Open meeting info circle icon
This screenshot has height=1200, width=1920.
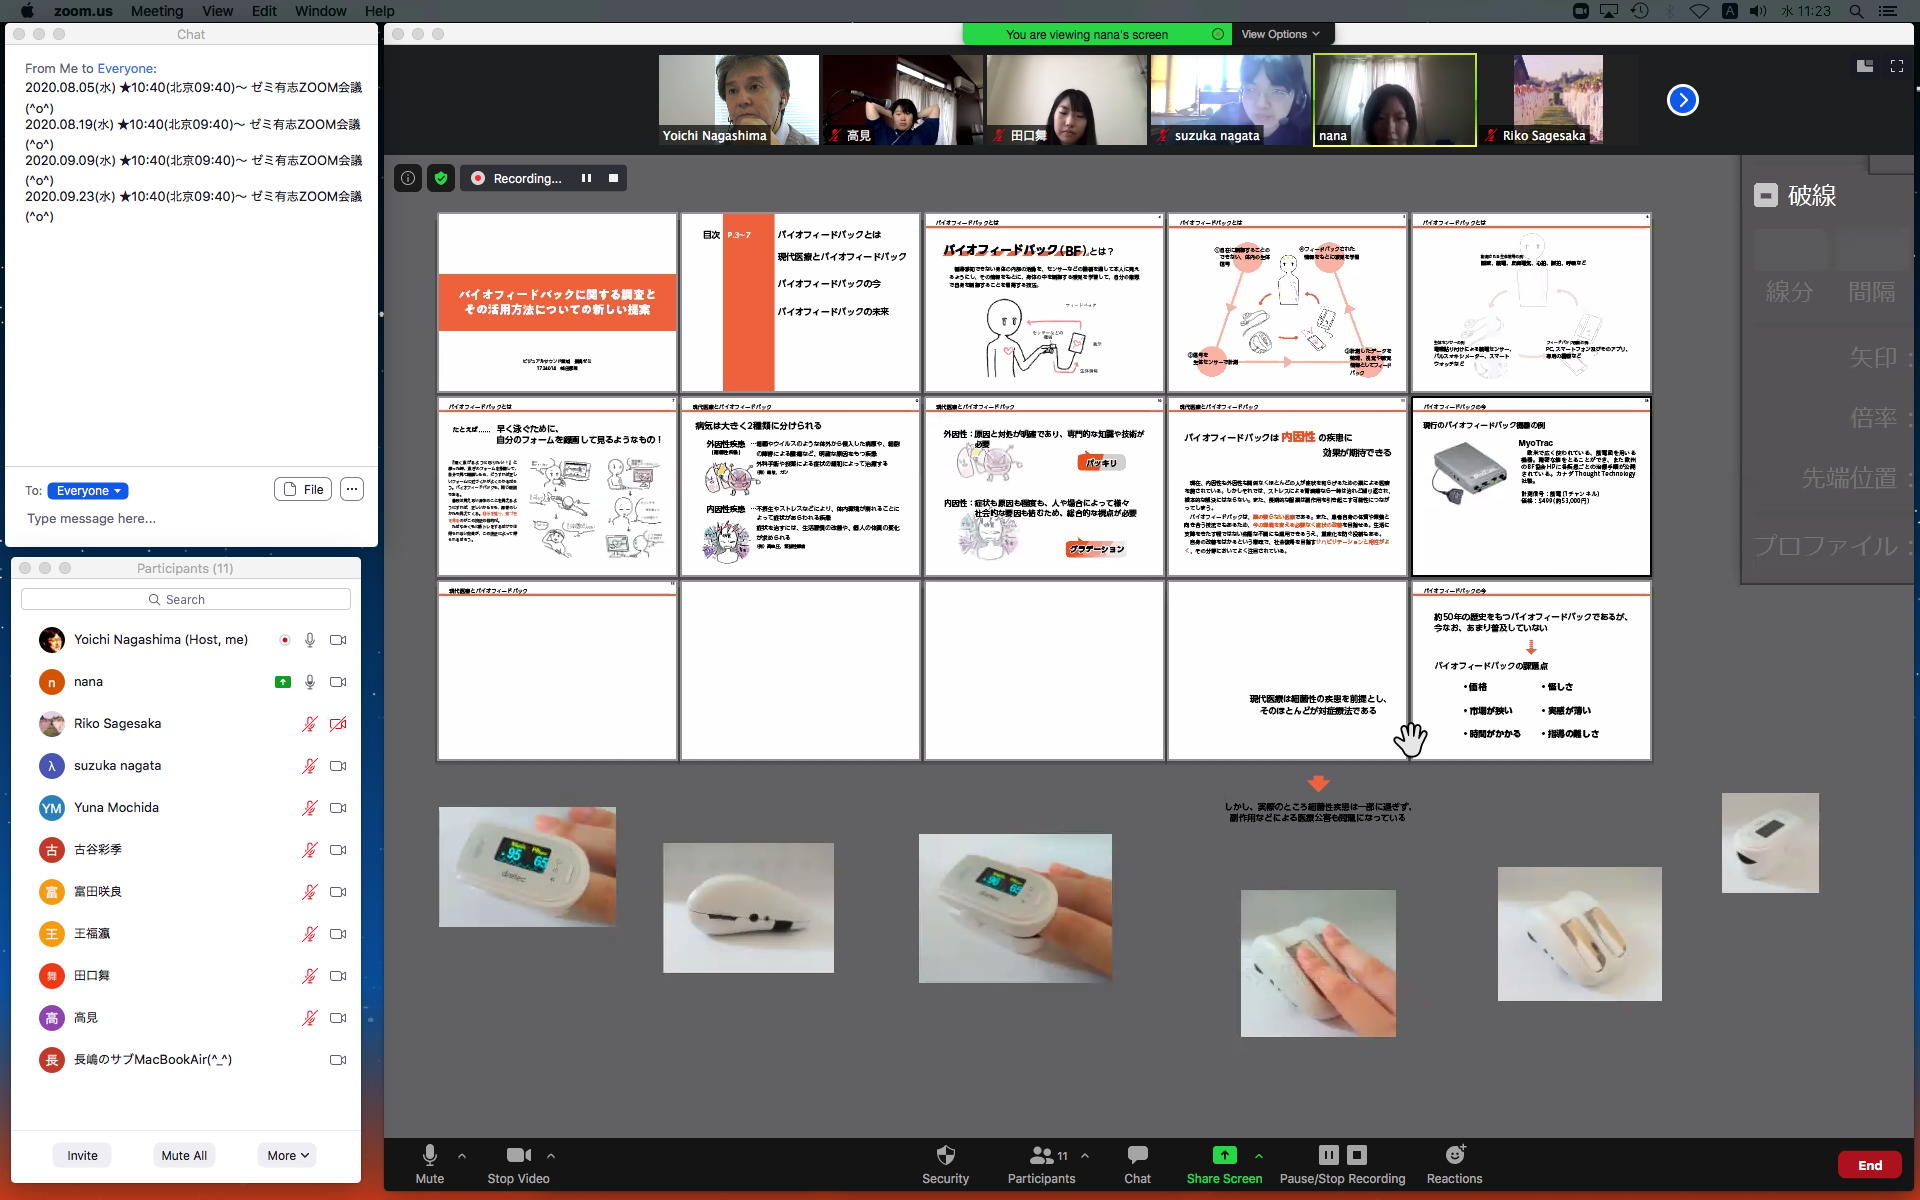point(408,178)
